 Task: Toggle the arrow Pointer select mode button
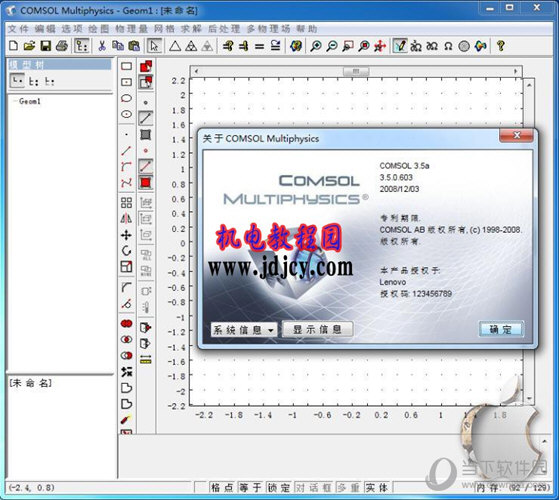pos(155,46)
